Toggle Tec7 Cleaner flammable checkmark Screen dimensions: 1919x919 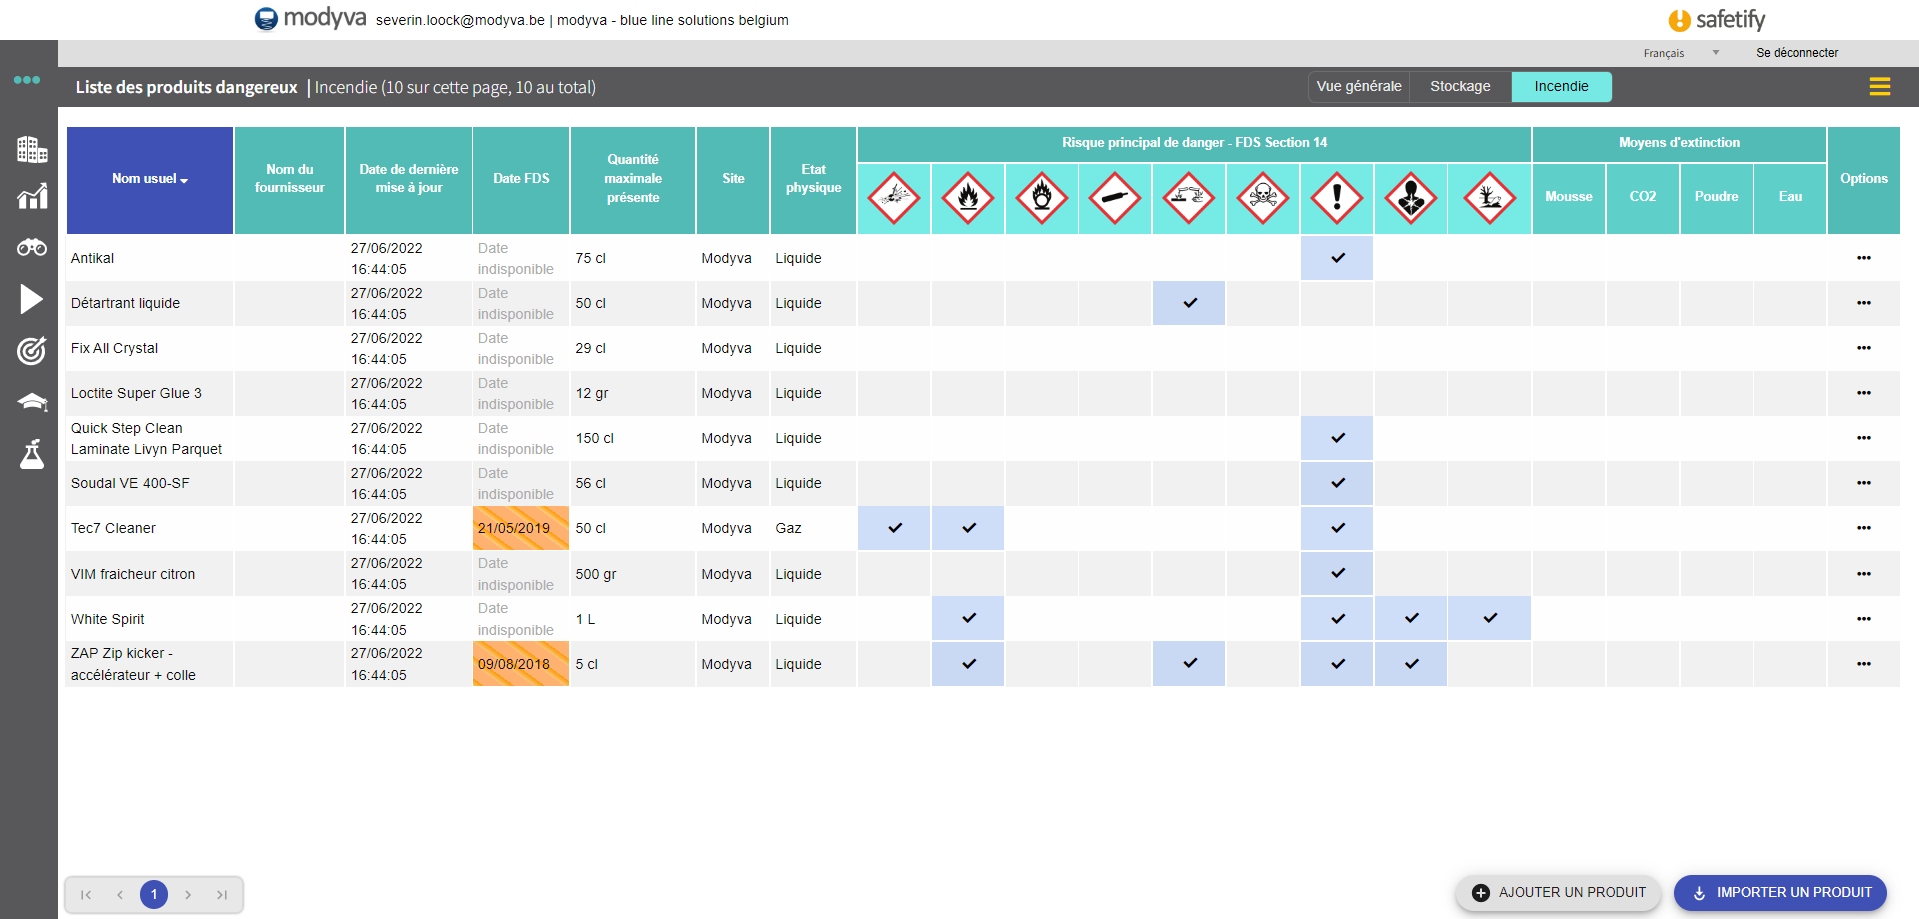click(x=968, y=528)
